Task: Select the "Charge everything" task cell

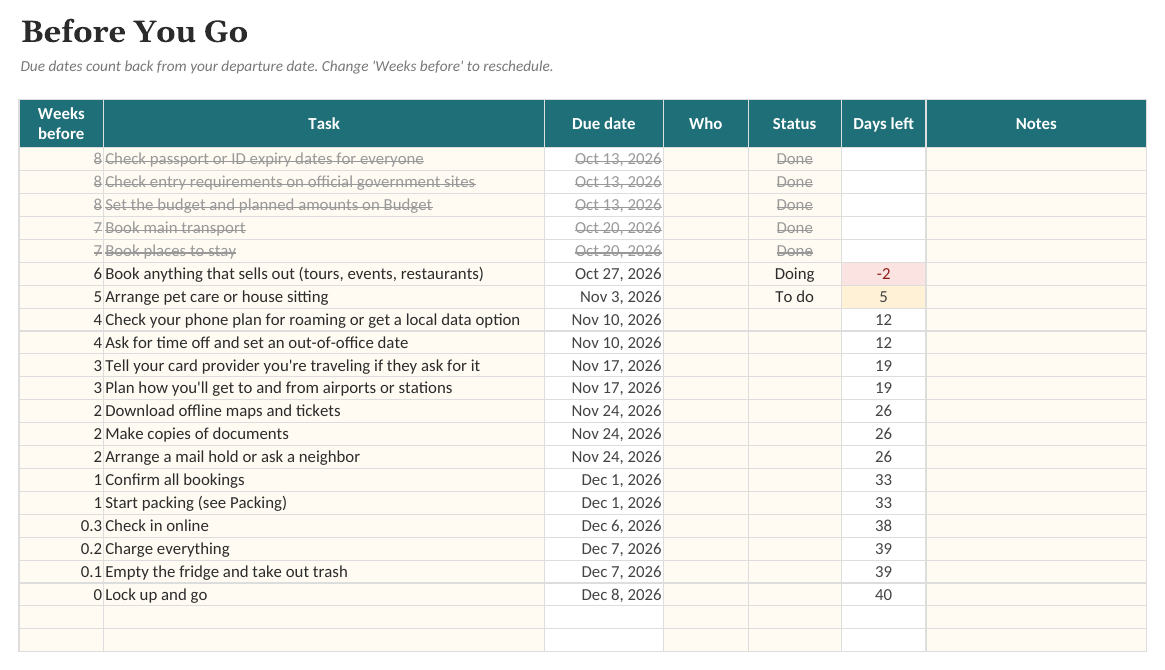Action: click(x=324, y=549)
